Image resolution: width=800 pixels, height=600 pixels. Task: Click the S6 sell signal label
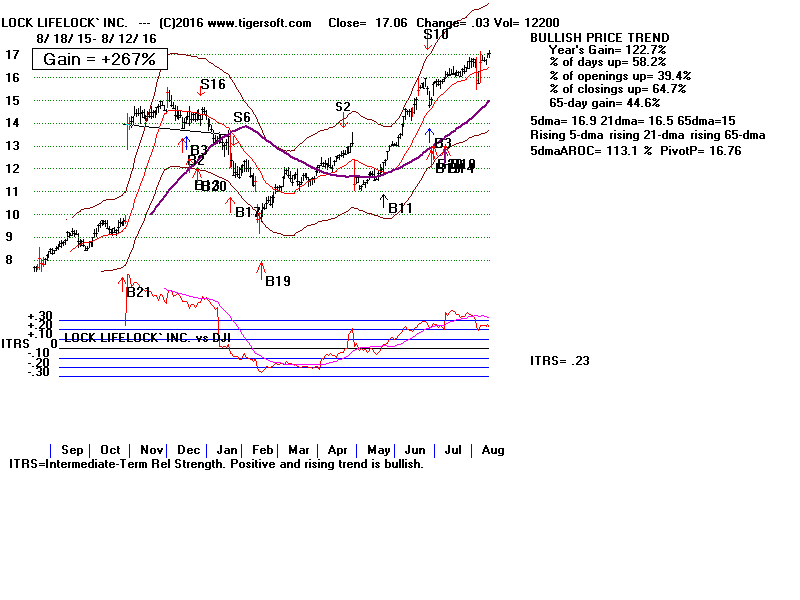[241, 118]
